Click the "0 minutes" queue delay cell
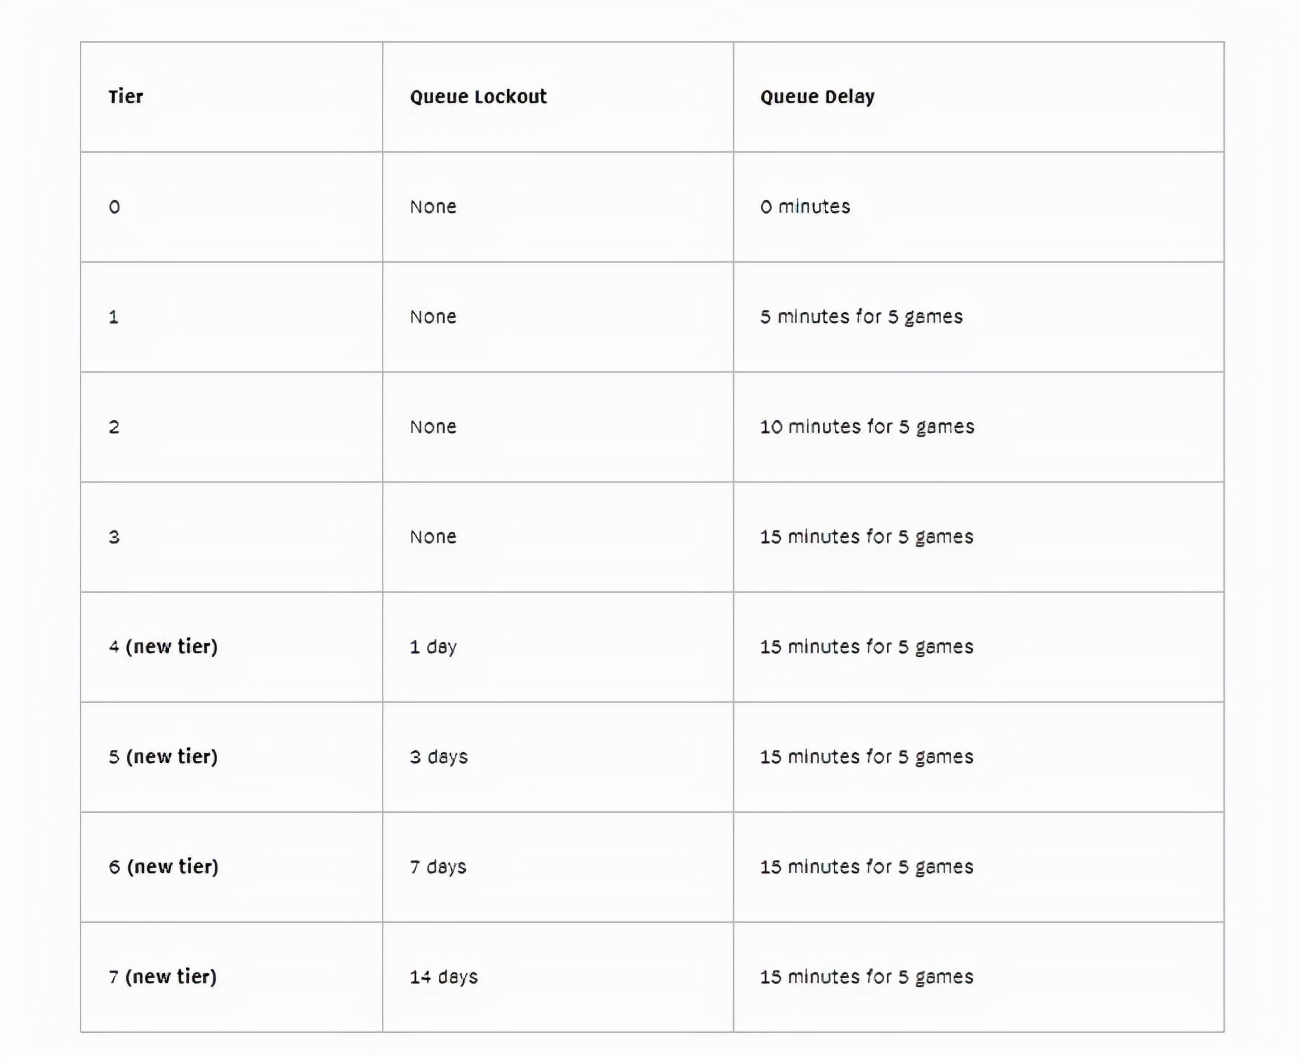The image size is (1300, 1058). coord(805,207)
